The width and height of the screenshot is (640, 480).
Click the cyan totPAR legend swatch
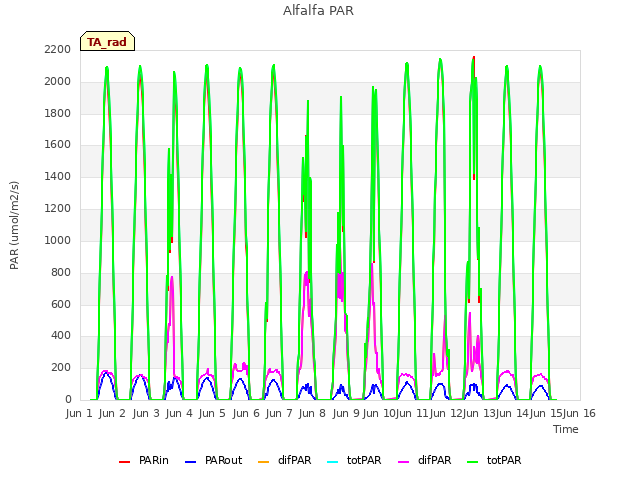(x=333, y=462)
